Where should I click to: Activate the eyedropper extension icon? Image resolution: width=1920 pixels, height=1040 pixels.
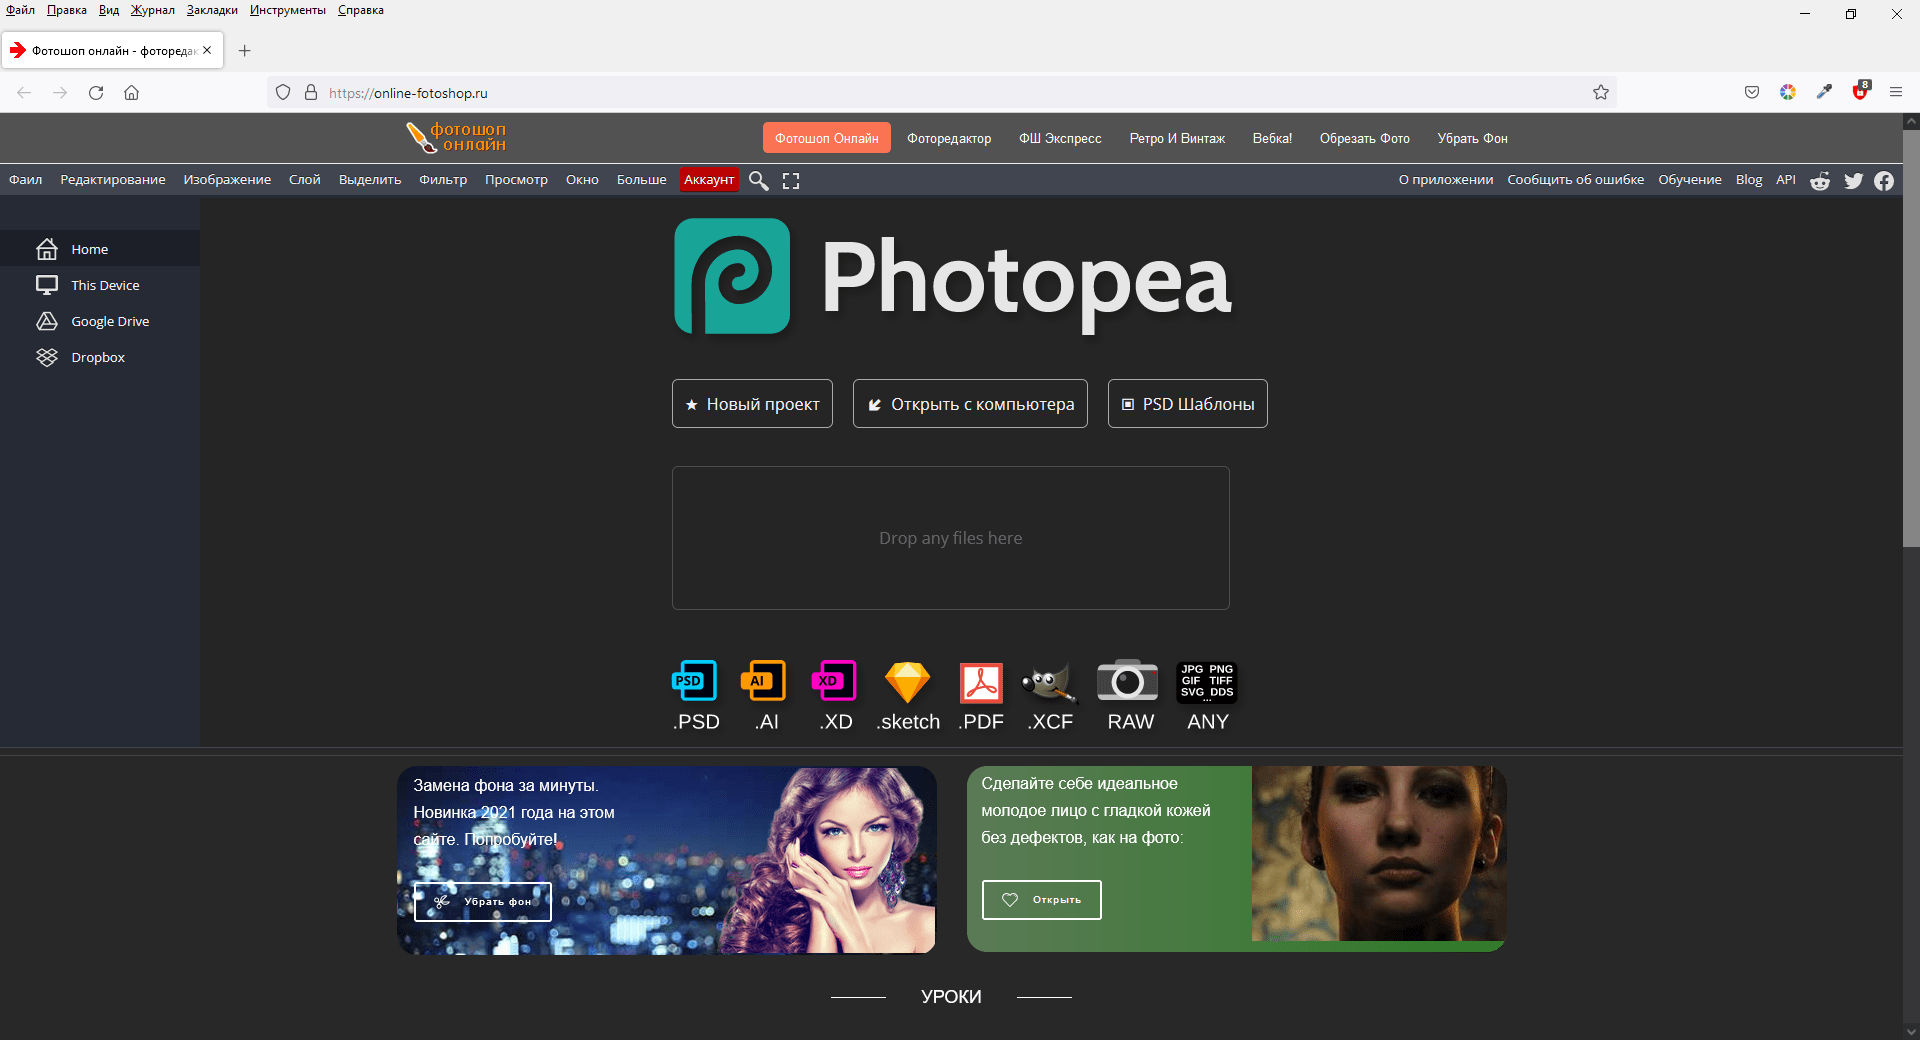coord(1824,92)
